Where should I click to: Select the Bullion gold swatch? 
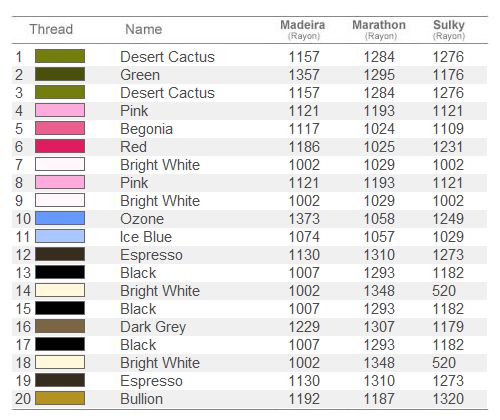(x=60, y=398)
